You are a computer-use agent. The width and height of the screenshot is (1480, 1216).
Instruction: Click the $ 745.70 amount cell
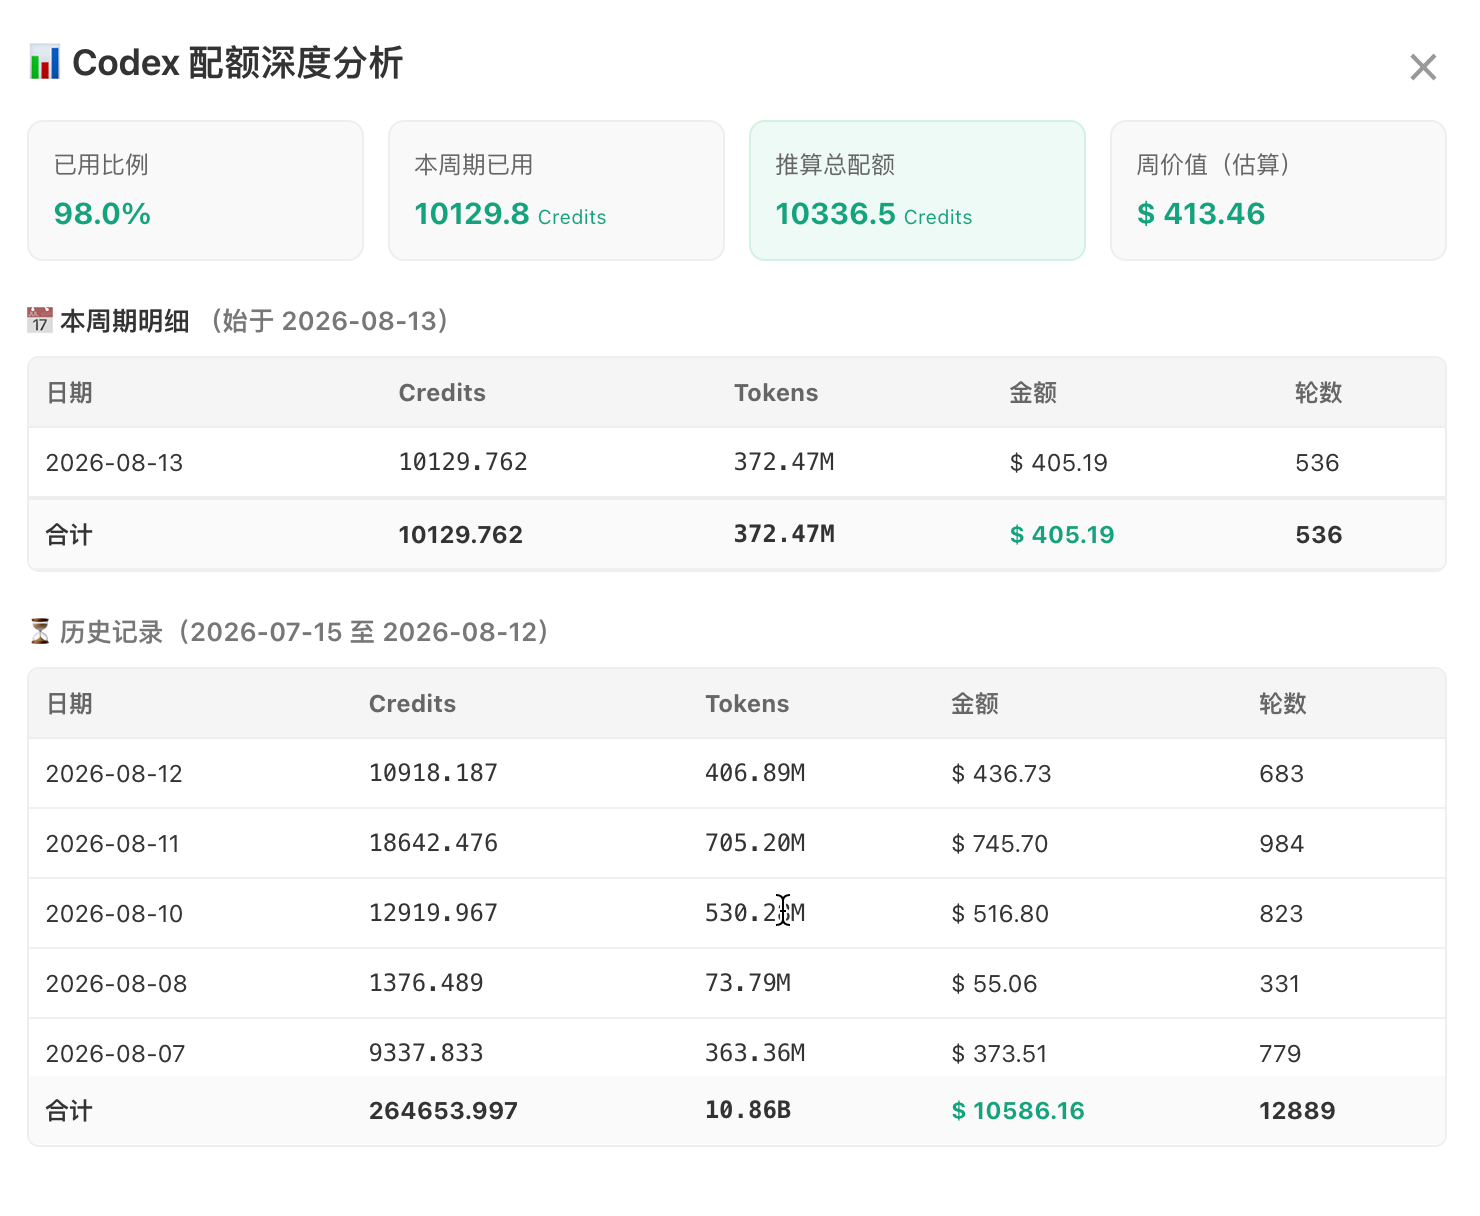pos(1000,844)
